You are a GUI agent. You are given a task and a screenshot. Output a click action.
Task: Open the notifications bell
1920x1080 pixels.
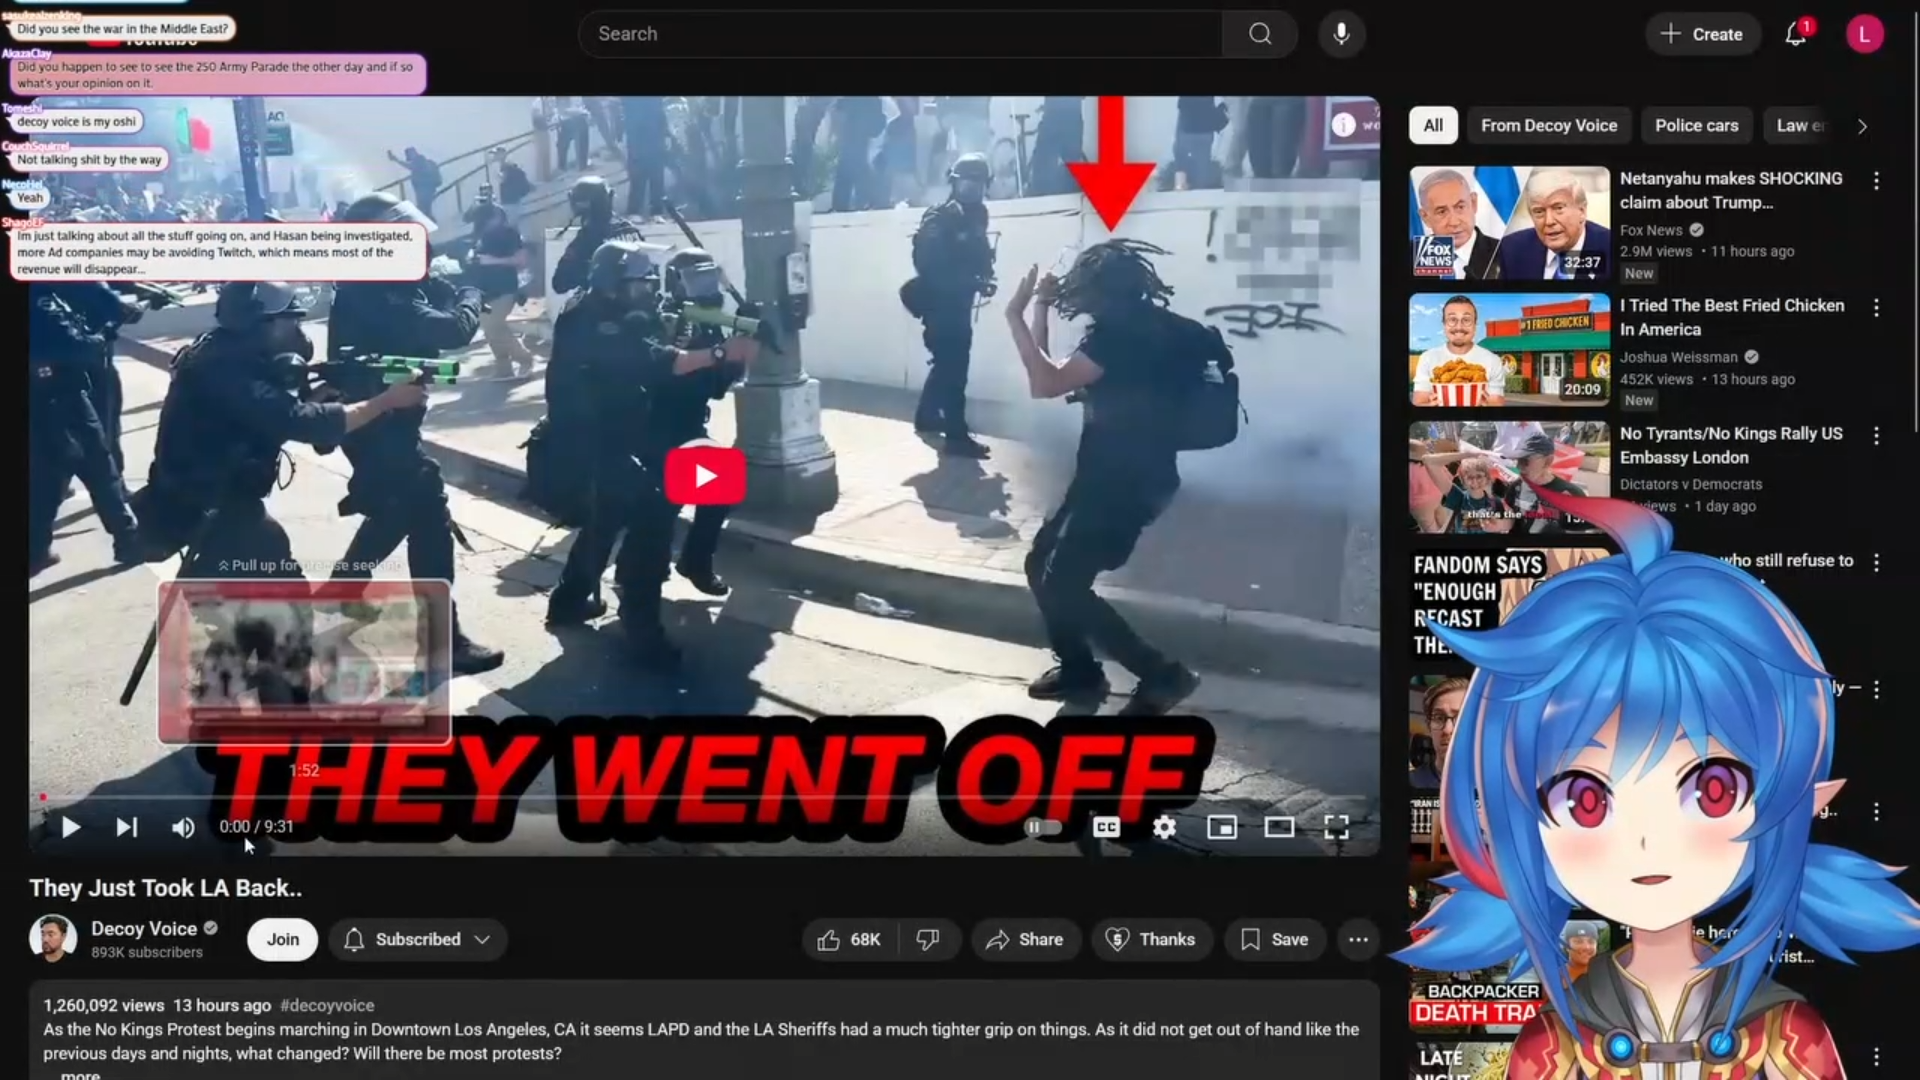pyautogui.click(x=1796, y=34)
